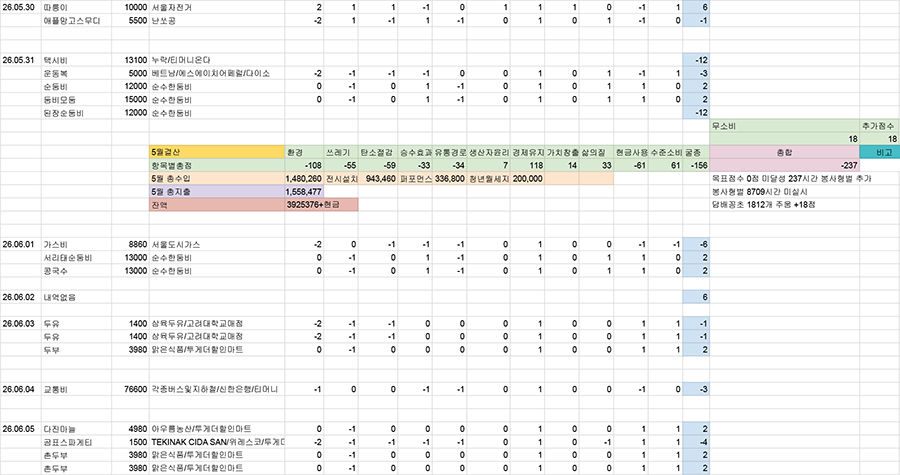Select the red 잔액 label cell
Viewport: 900px width, 475px height.
click(217, 205)
